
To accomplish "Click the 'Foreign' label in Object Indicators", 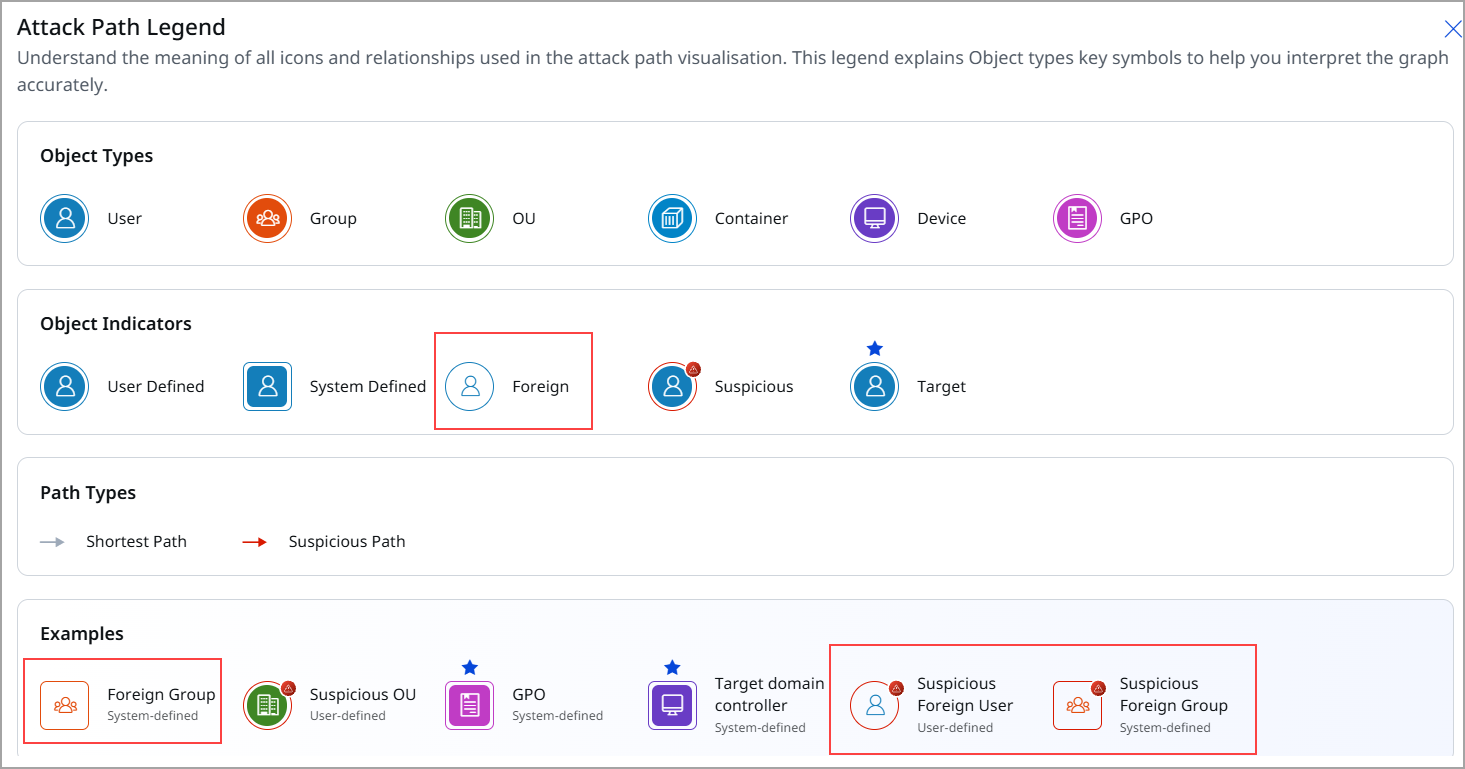I will tap(540, 386).
